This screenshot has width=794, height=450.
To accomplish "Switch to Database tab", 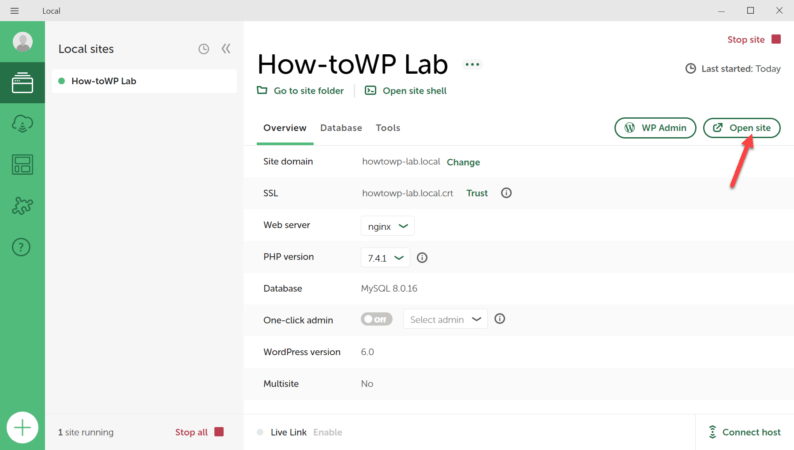I will [x=341, y=128].
